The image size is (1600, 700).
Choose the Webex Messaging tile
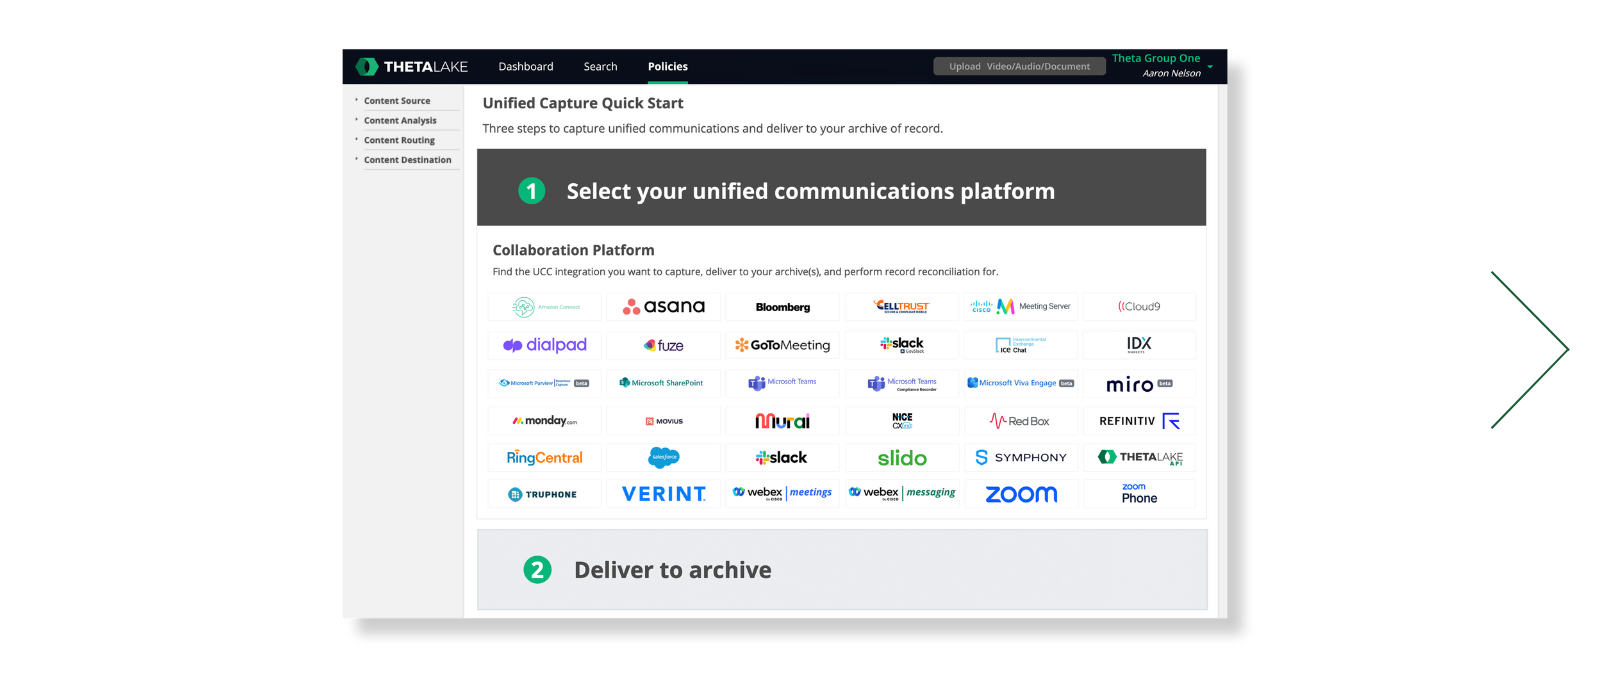click(902, 494)
